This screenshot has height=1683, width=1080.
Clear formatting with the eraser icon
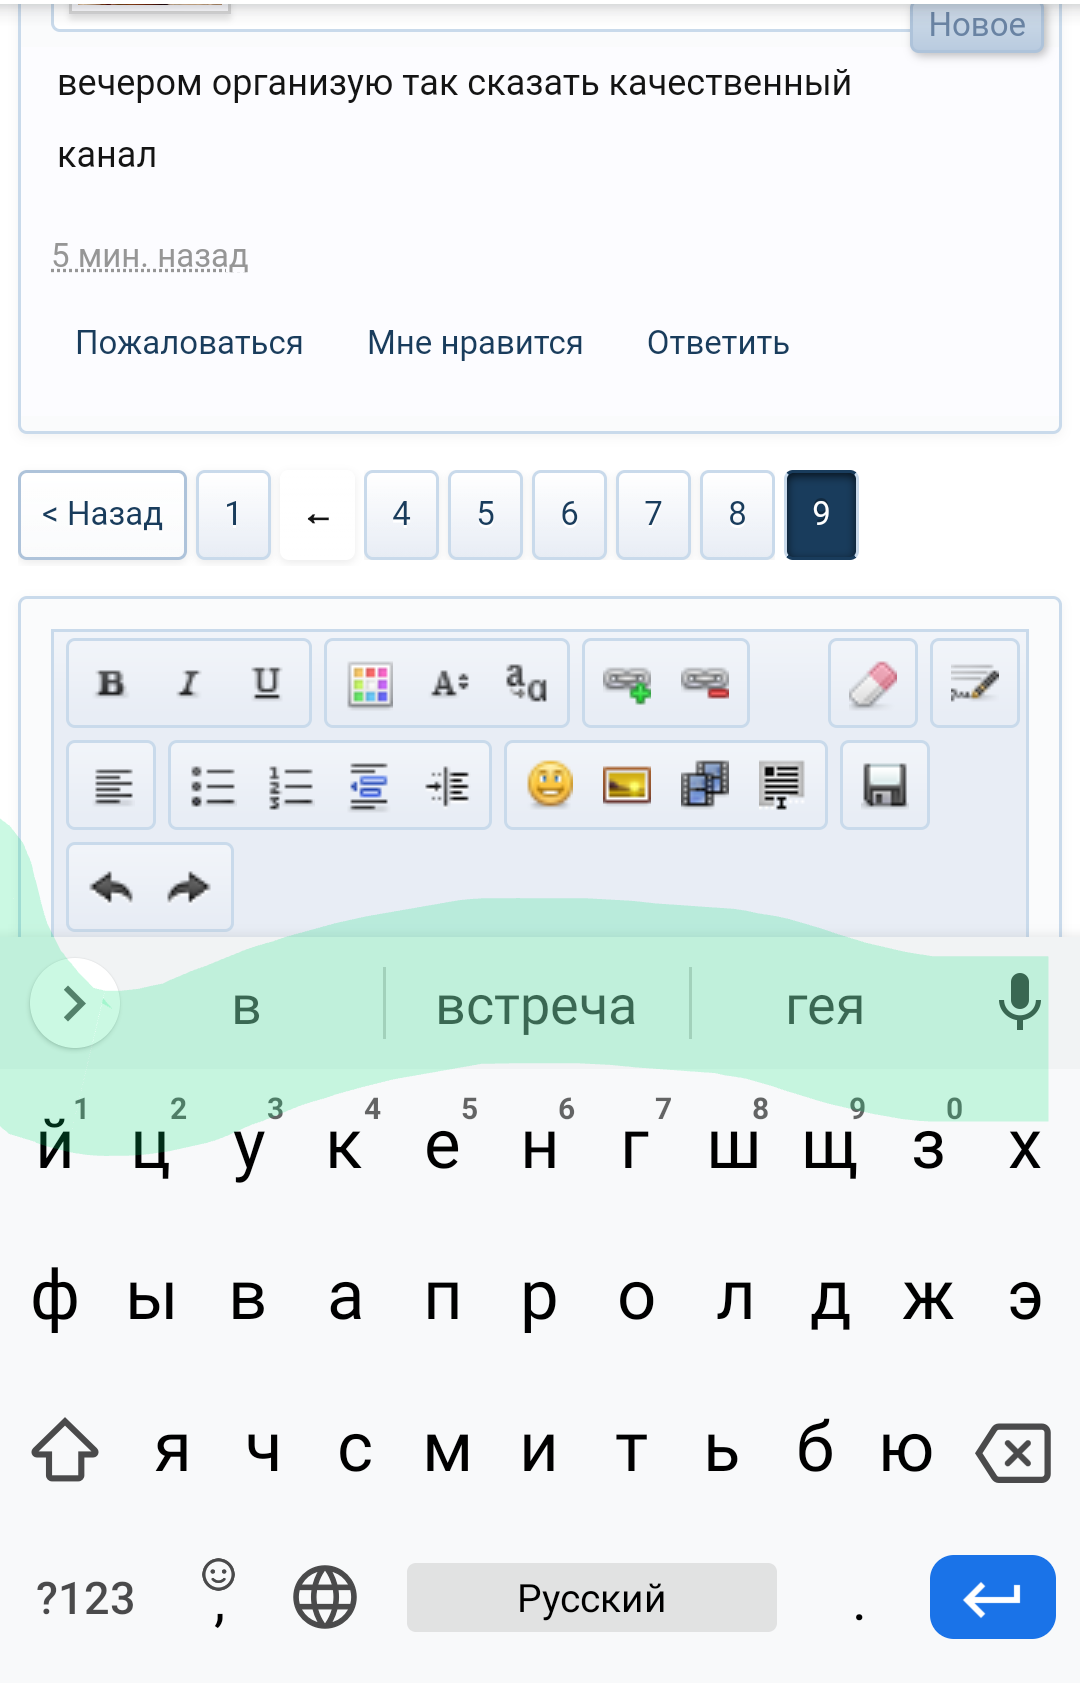pyautogui.click(x=873, y=684)
